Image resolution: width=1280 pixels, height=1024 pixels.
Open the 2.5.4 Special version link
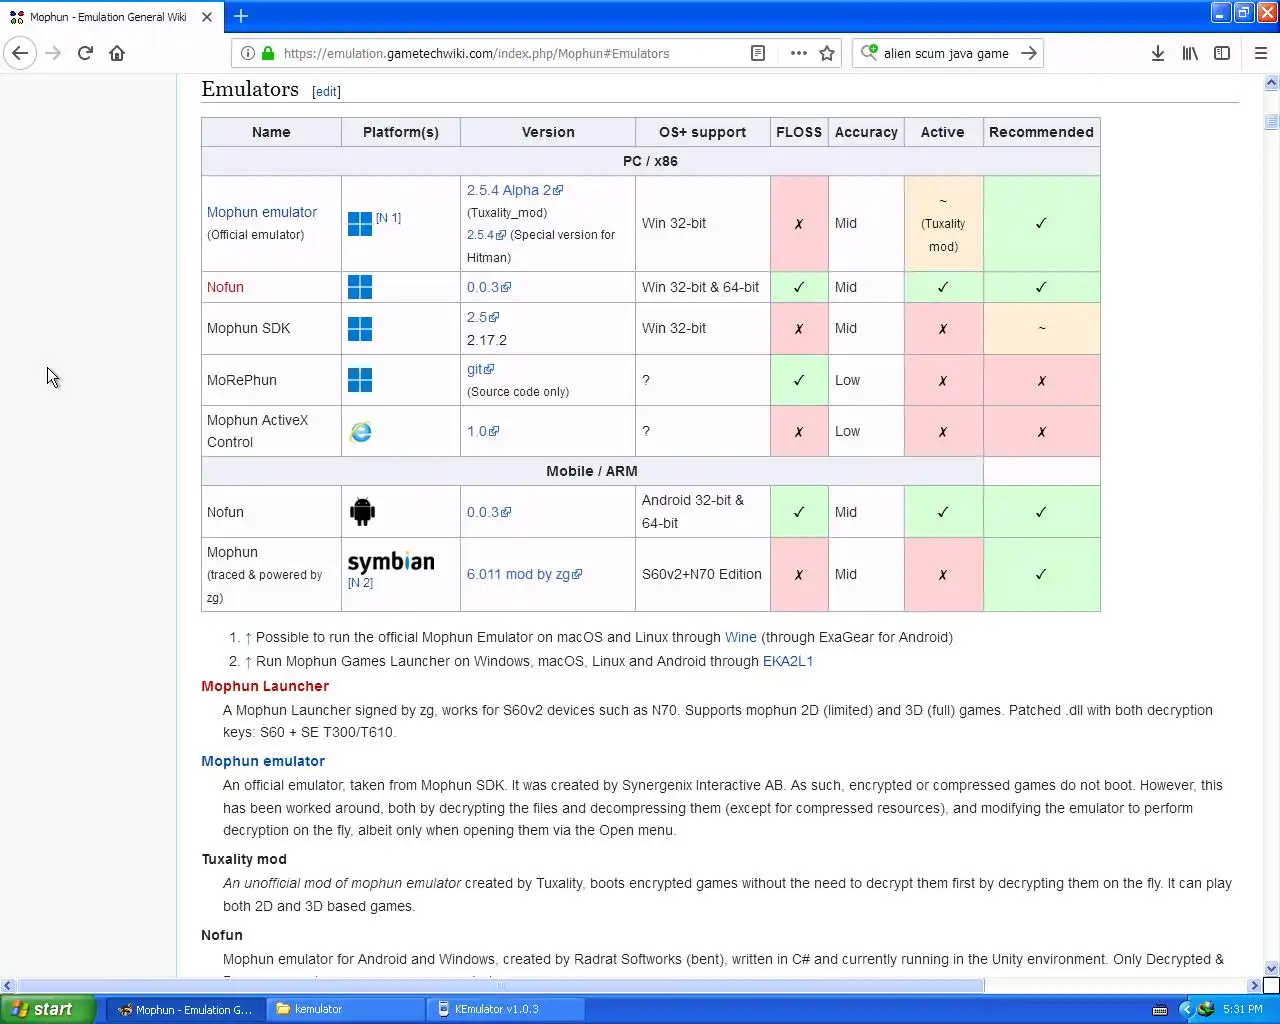coord(486,235)
